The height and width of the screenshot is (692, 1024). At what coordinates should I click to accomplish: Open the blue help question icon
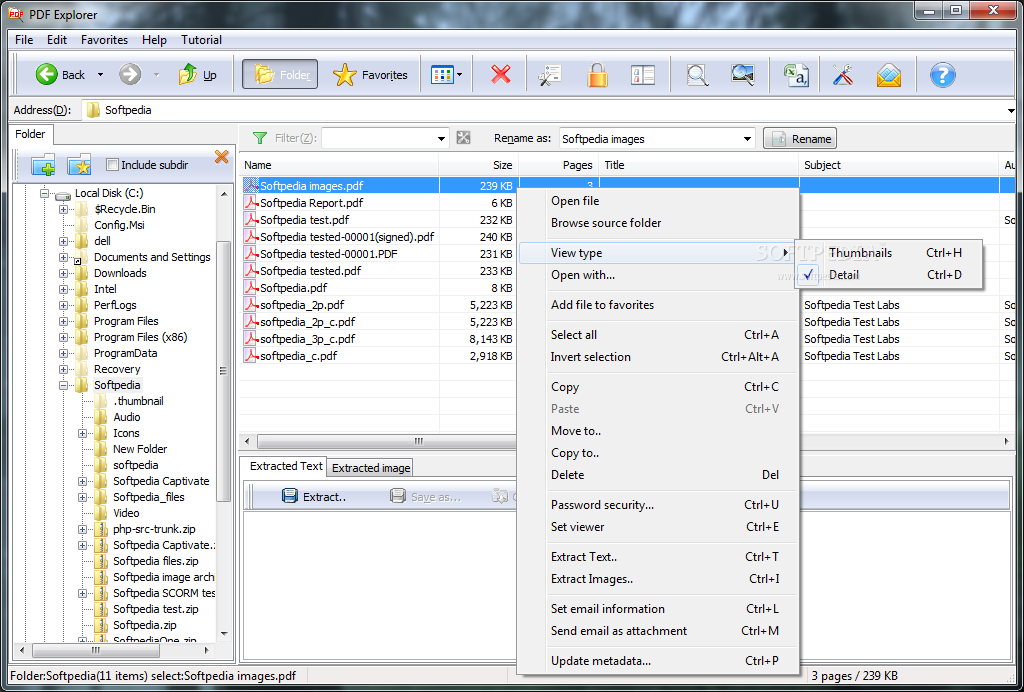(942, 74)
